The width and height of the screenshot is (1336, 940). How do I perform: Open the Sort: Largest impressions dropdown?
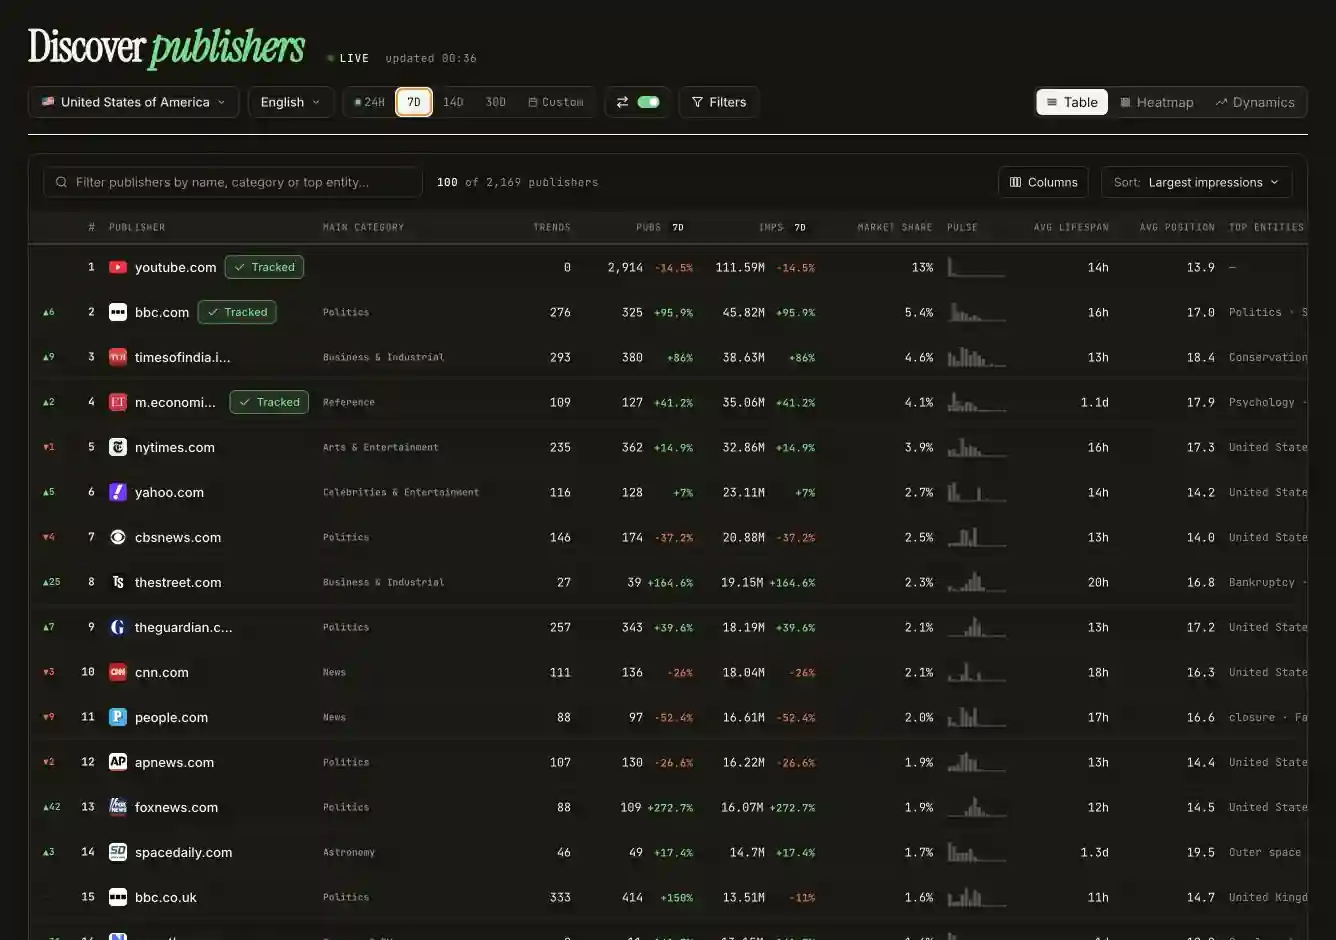point(1196,182)
